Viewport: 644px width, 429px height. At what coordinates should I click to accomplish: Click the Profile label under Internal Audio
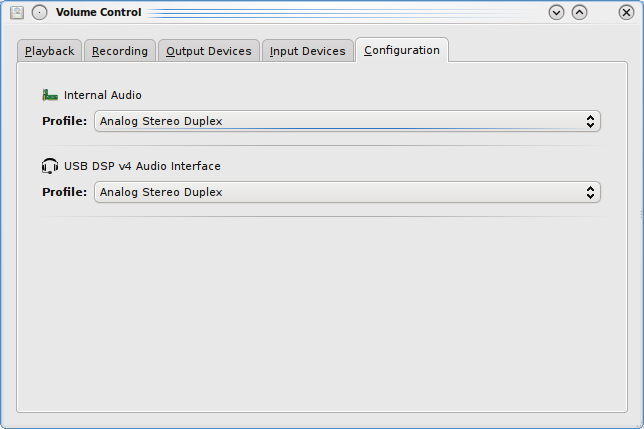point(64,121)
